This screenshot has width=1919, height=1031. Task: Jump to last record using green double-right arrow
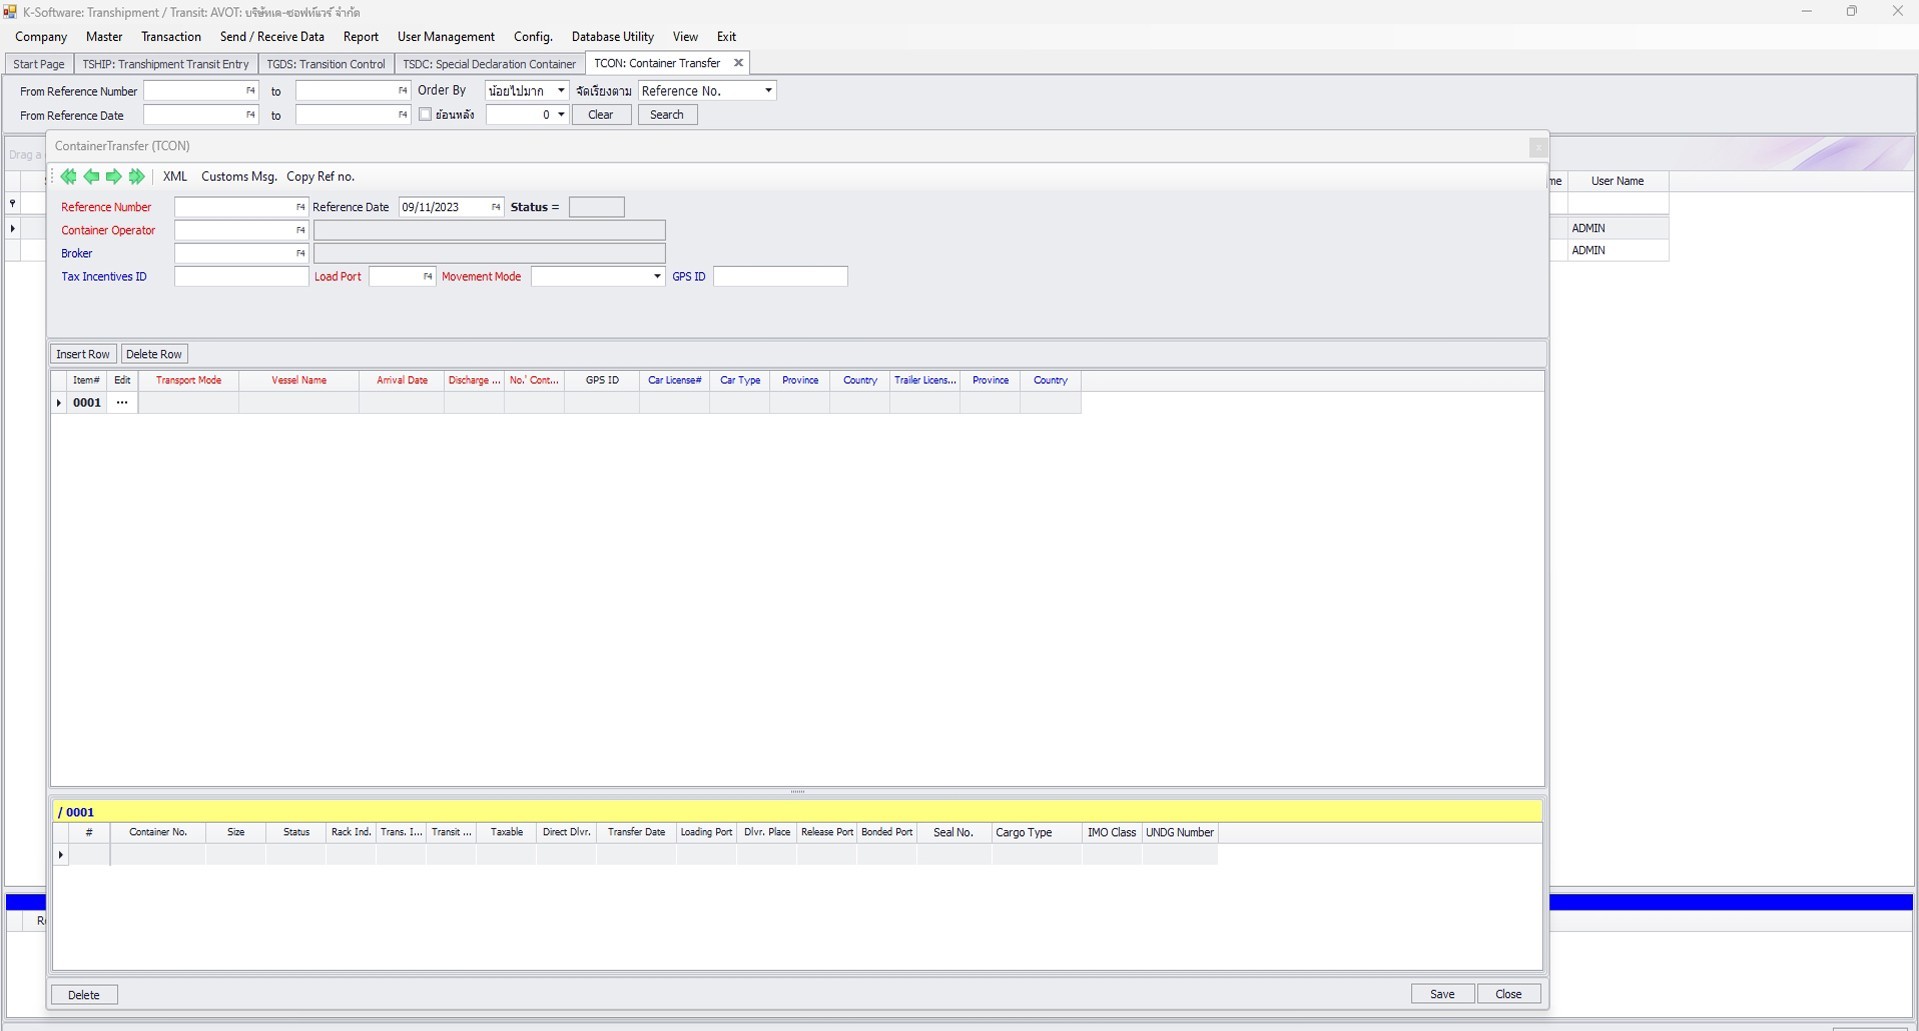(137, 176)
